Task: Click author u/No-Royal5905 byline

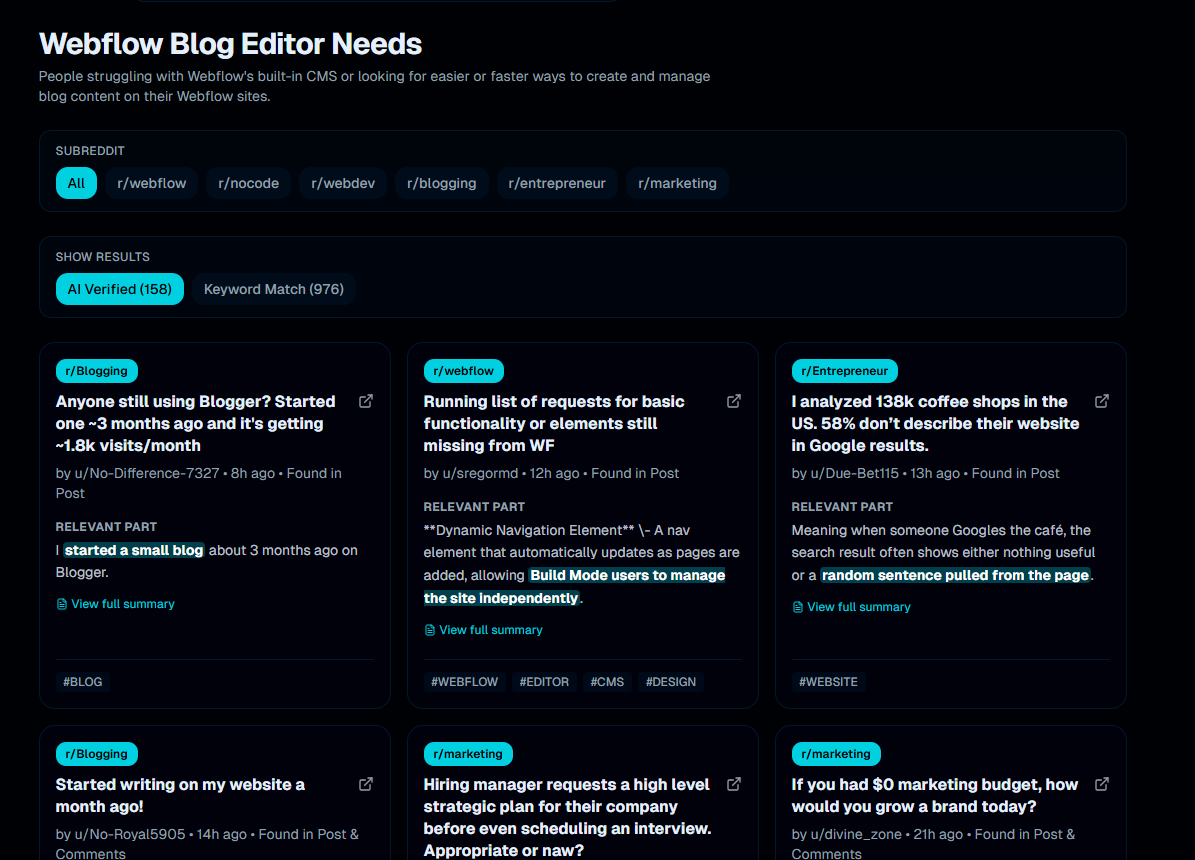Action: 130,835
